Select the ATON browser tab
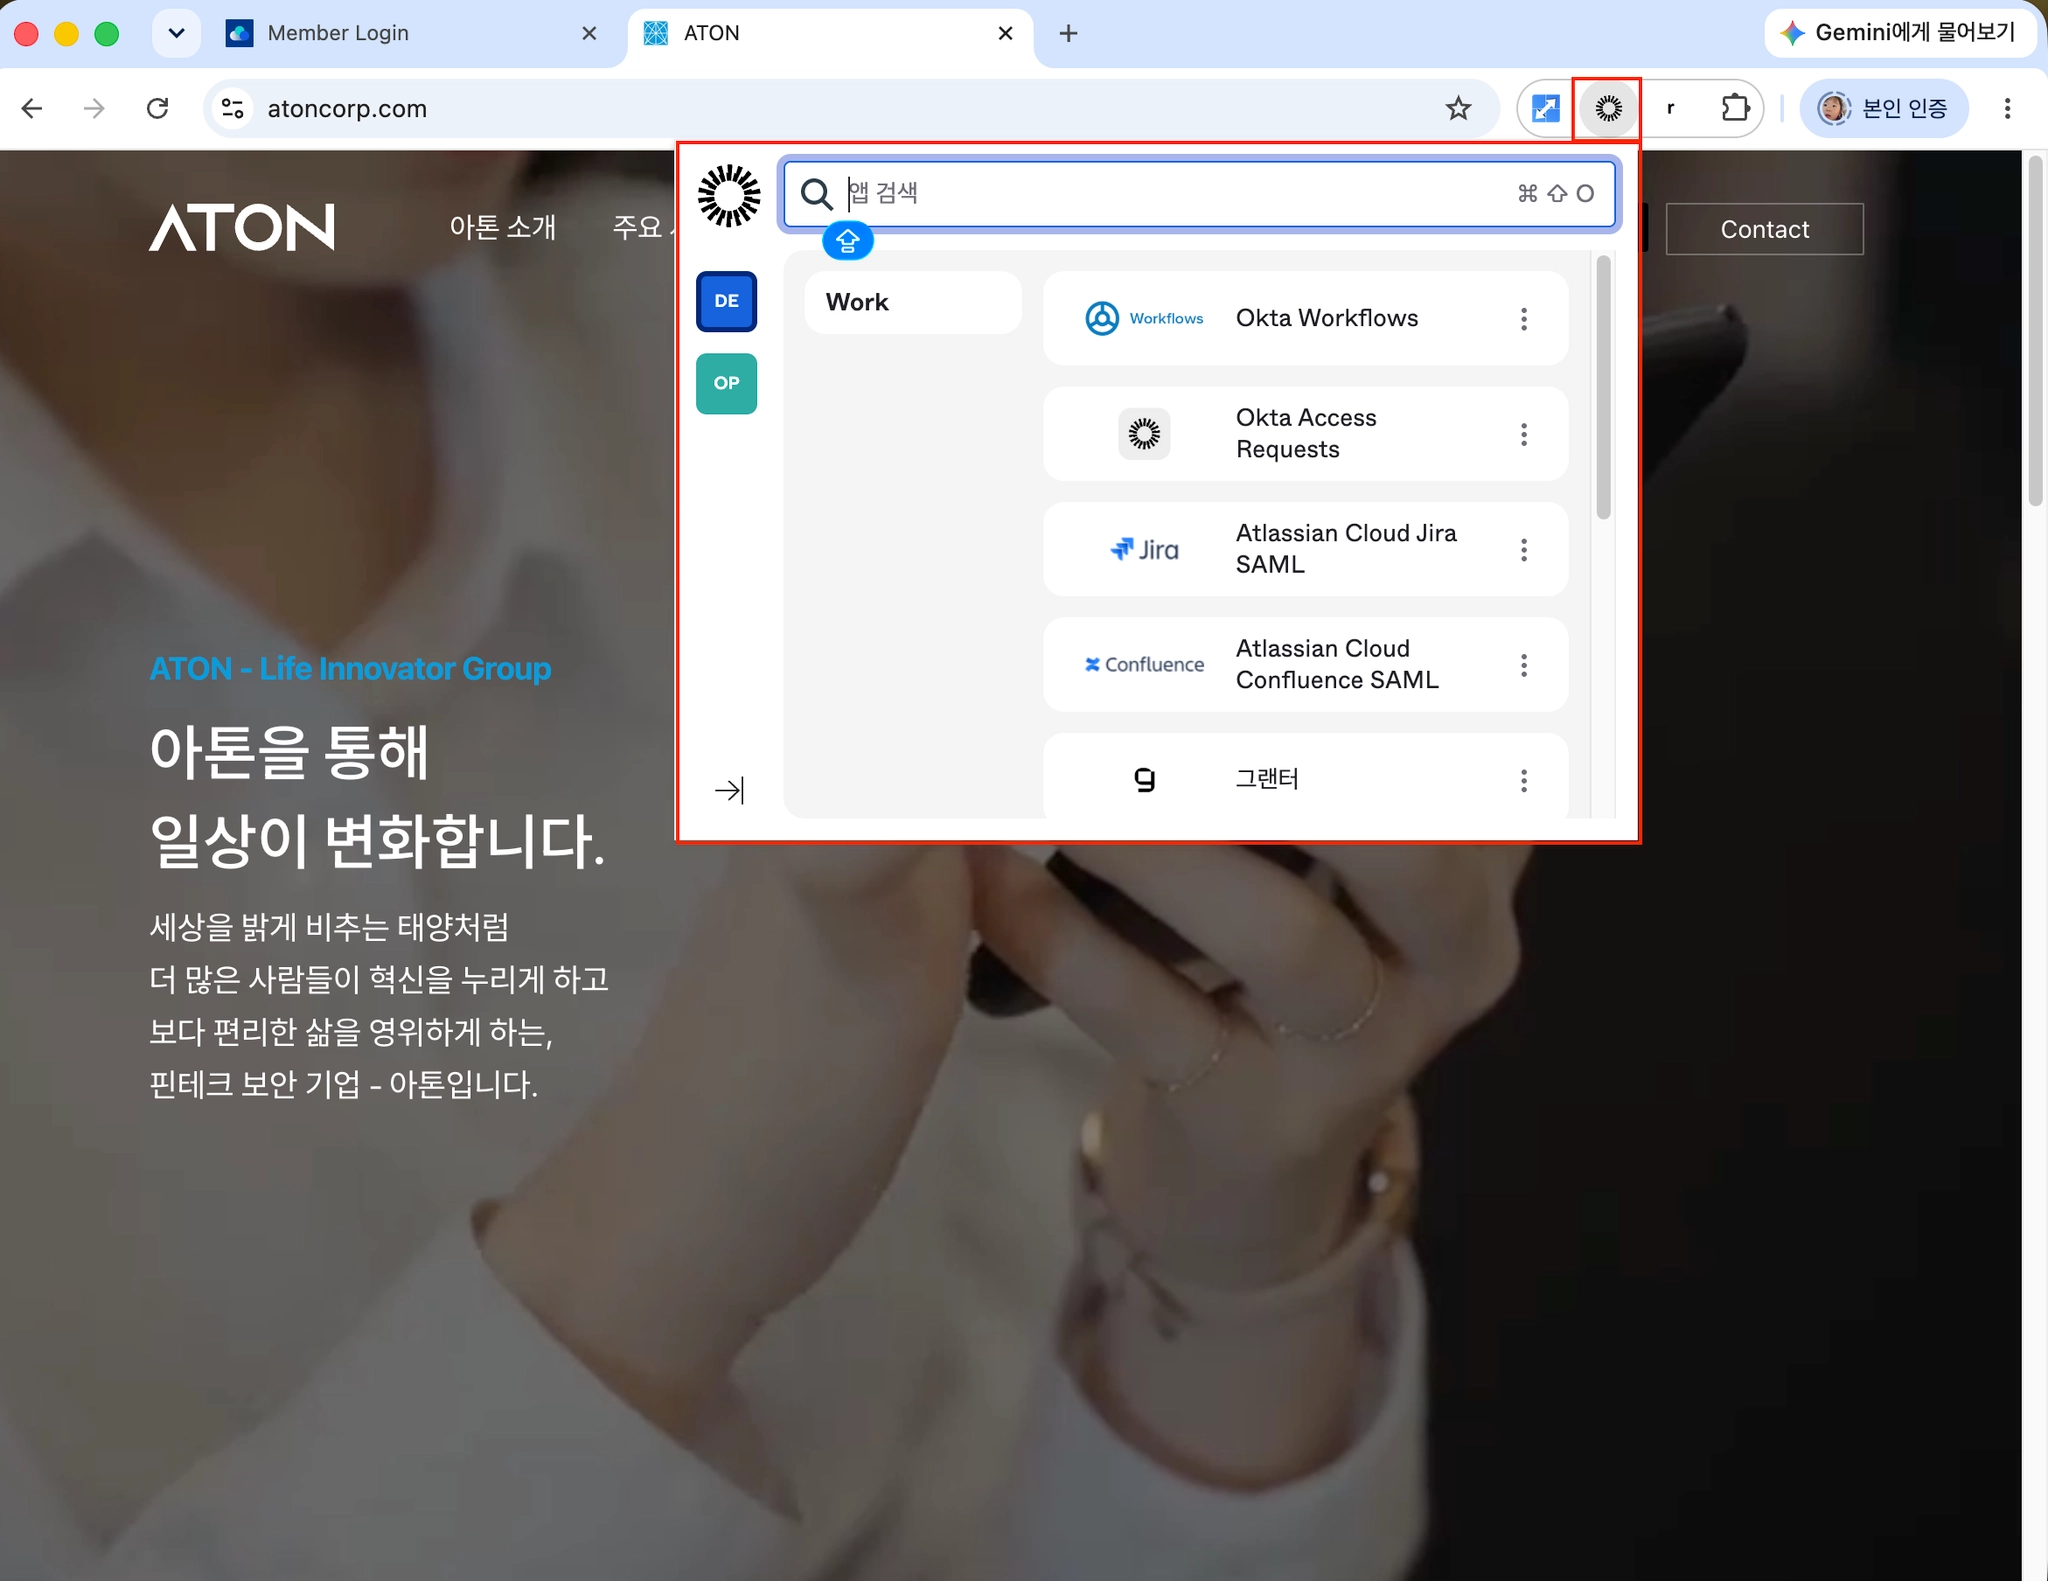This screenshot has height=1581, width=2048. (829, 34)
